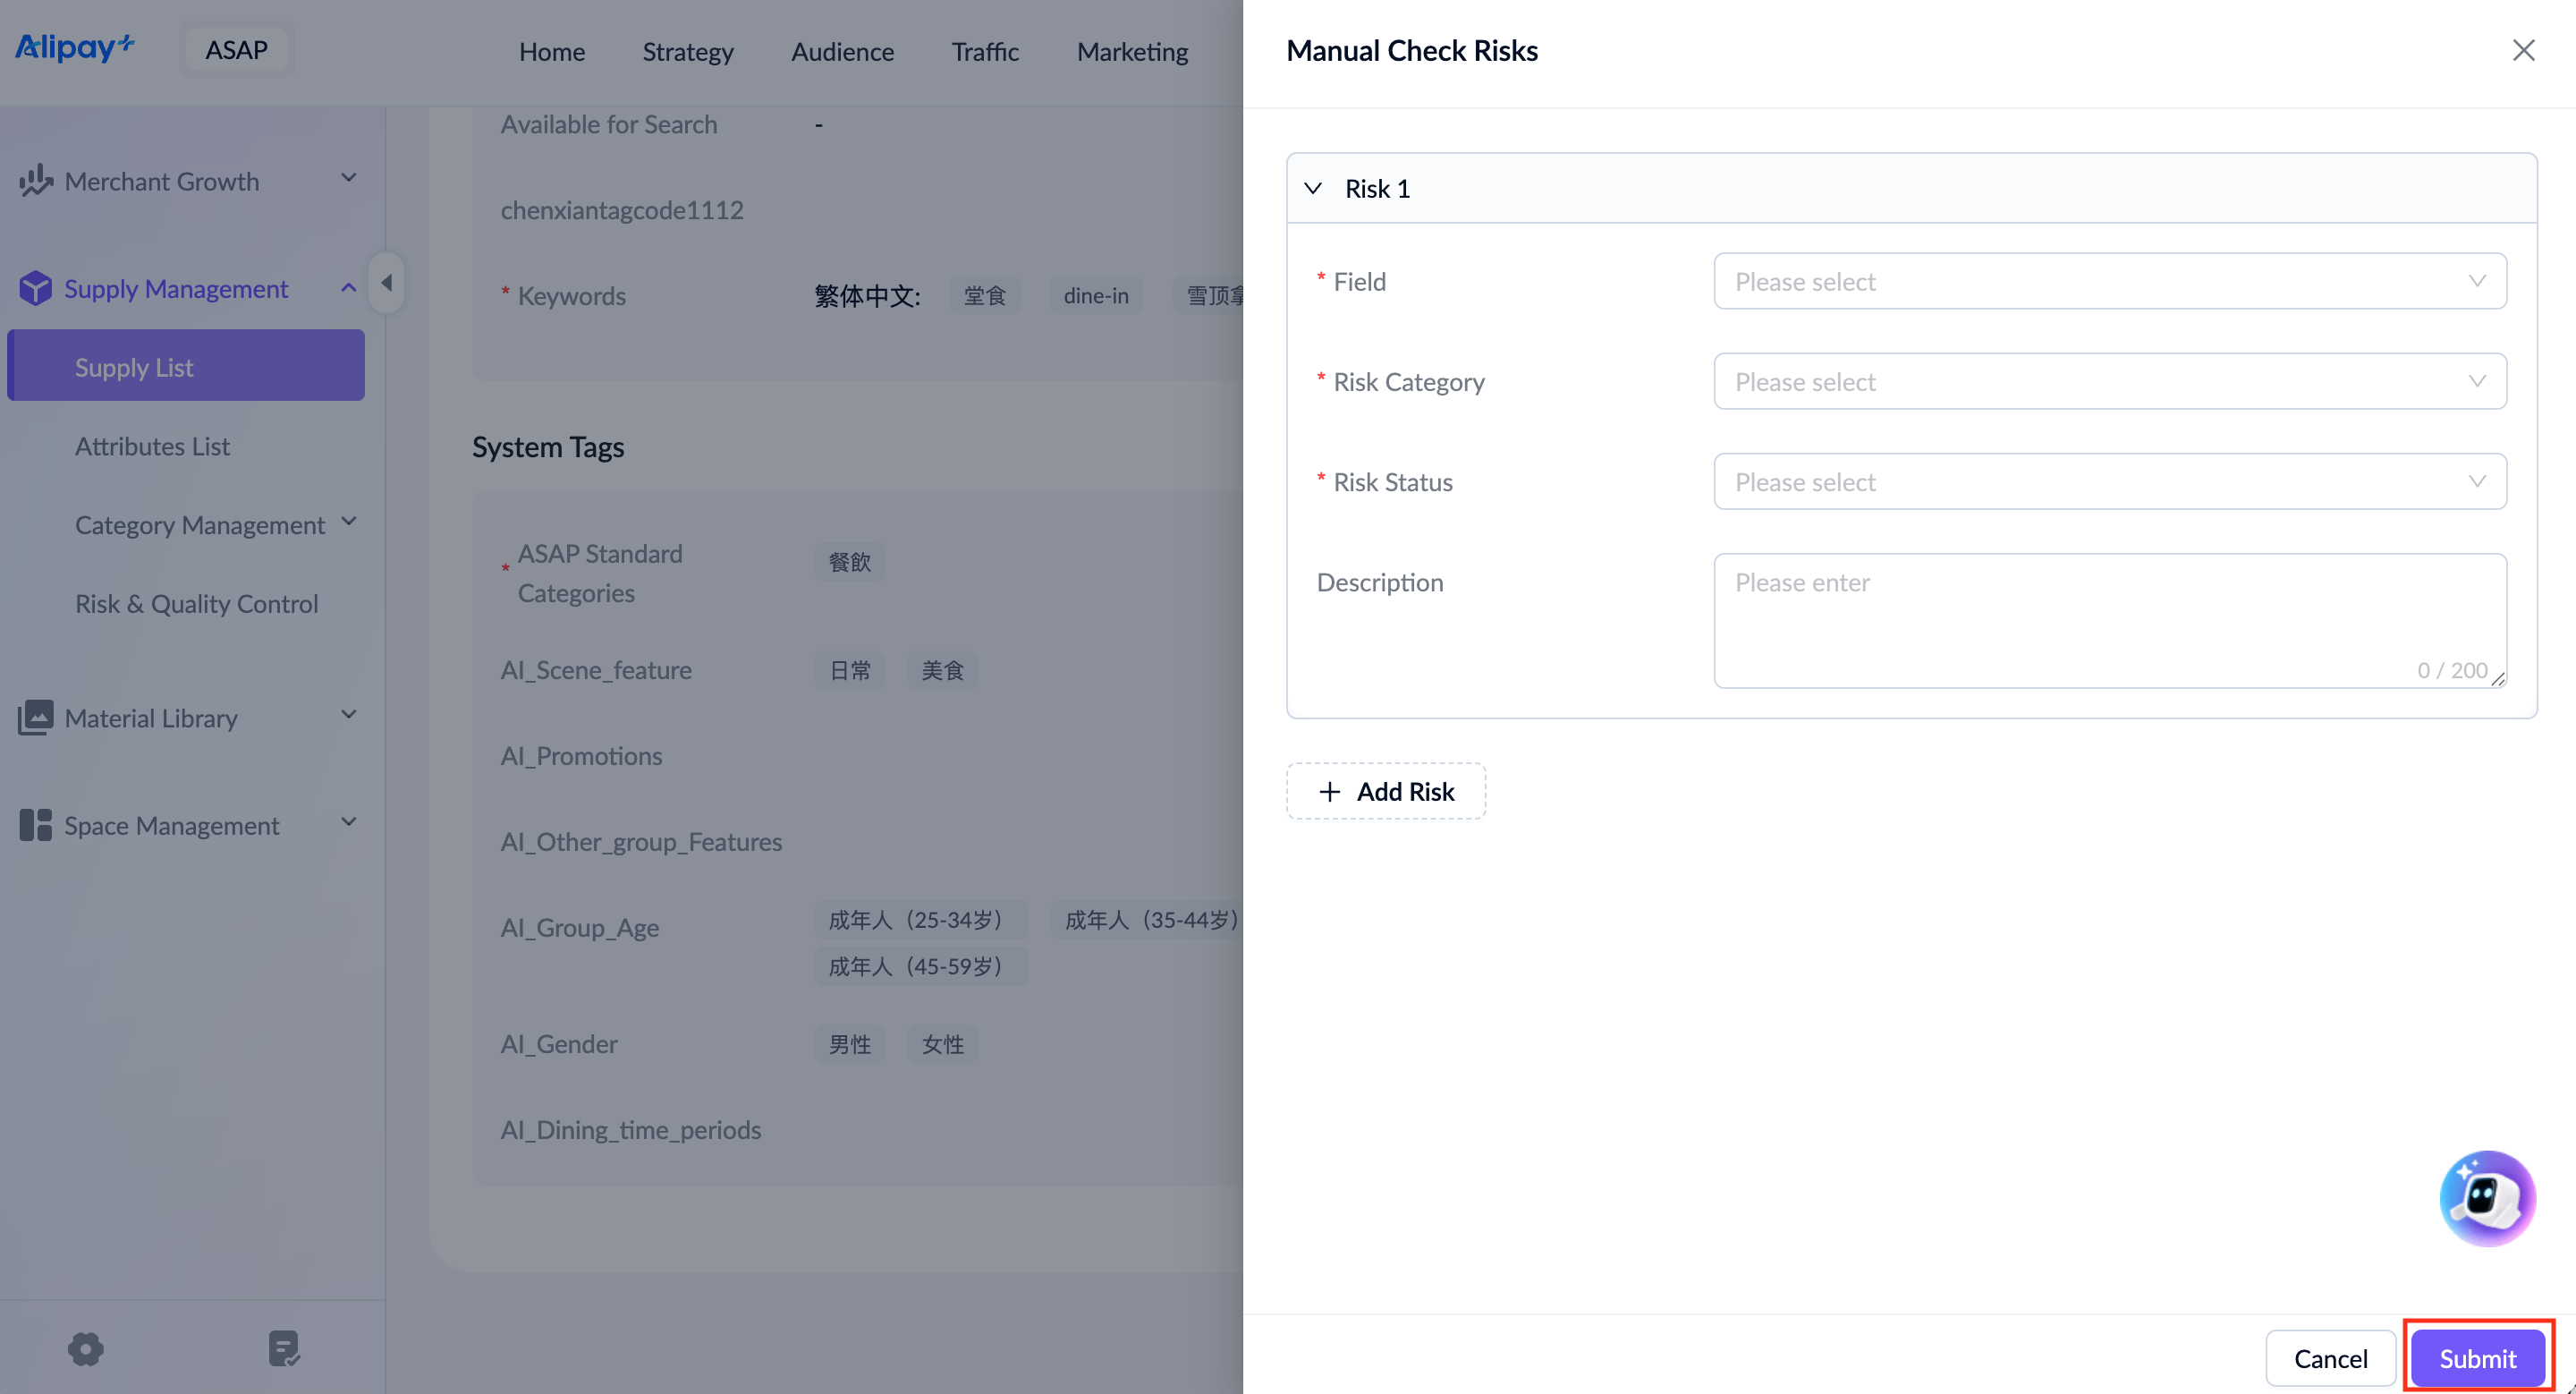Click the Space Management layout icon

point(35,825)
